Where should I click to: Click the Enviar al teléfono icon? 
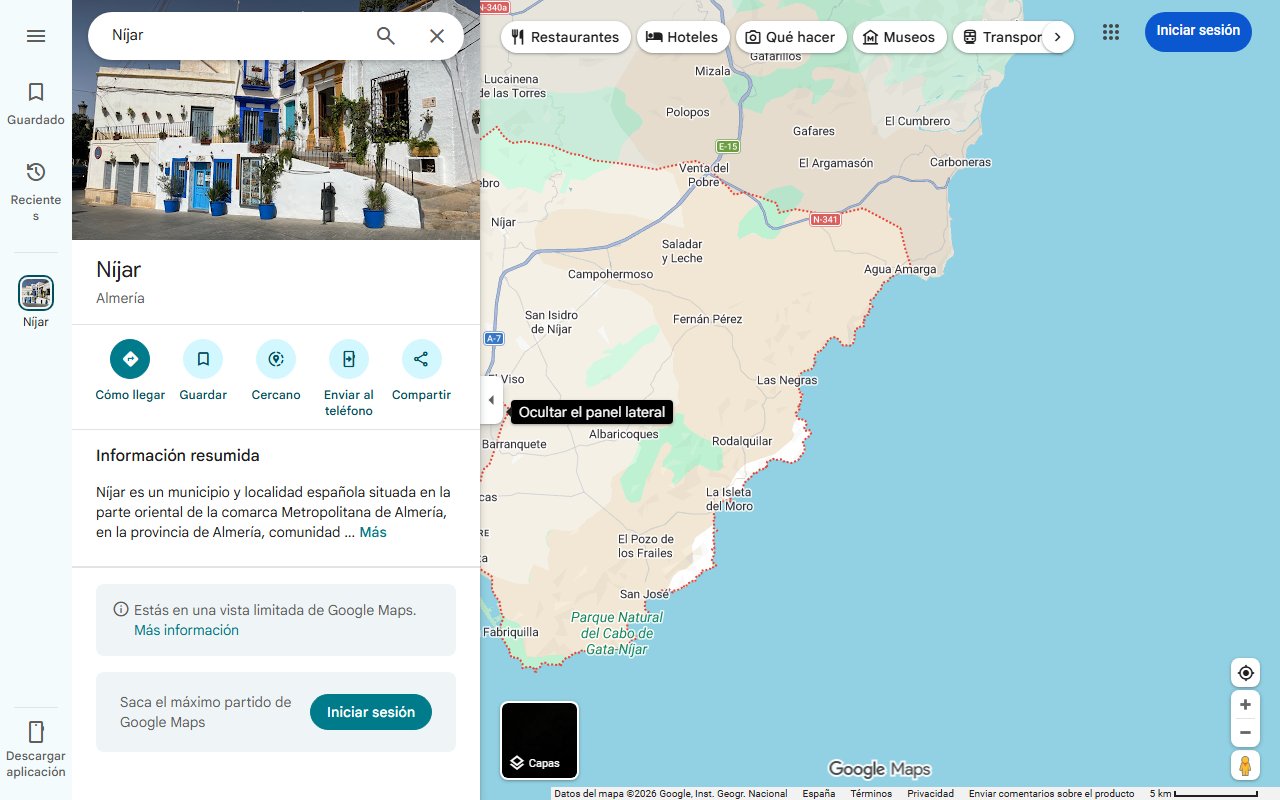[348, 358]
